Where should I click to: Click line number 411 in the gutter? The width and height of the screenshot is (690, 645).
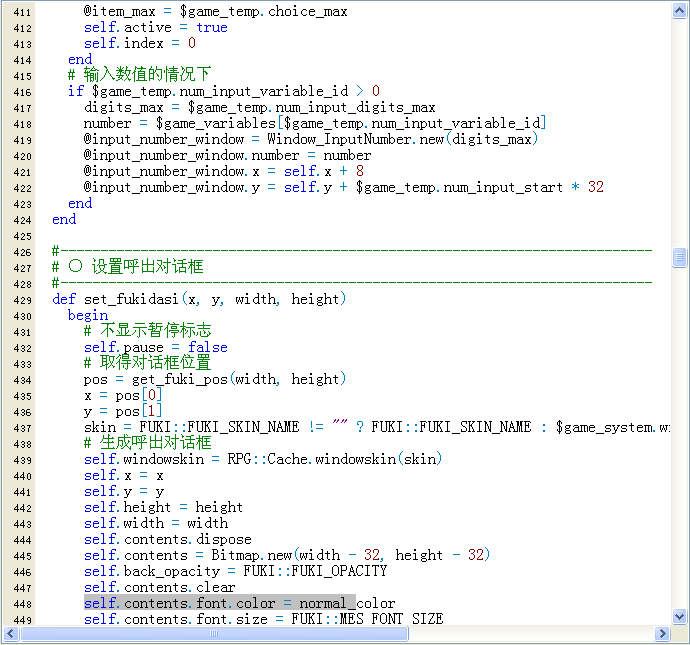[x=22, y=12]
